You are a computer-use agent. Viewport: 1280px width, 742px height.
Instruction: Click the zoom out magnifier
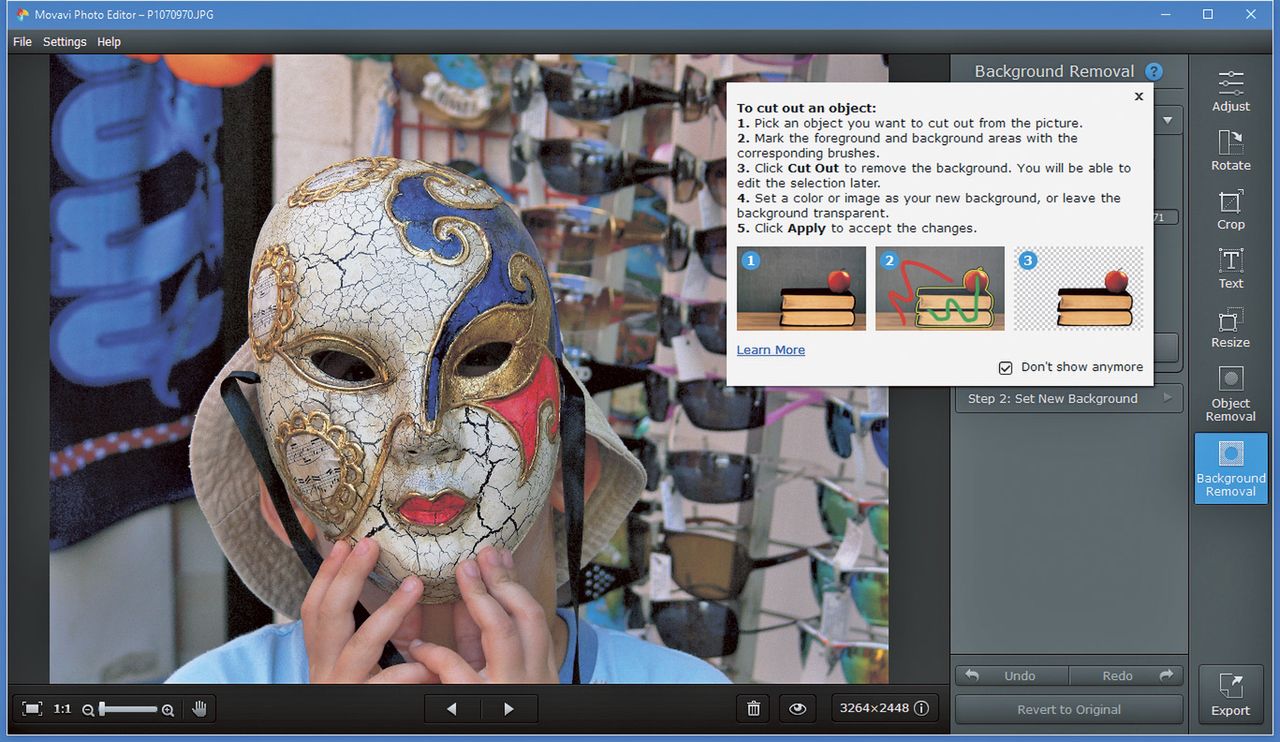pos(88,710)
